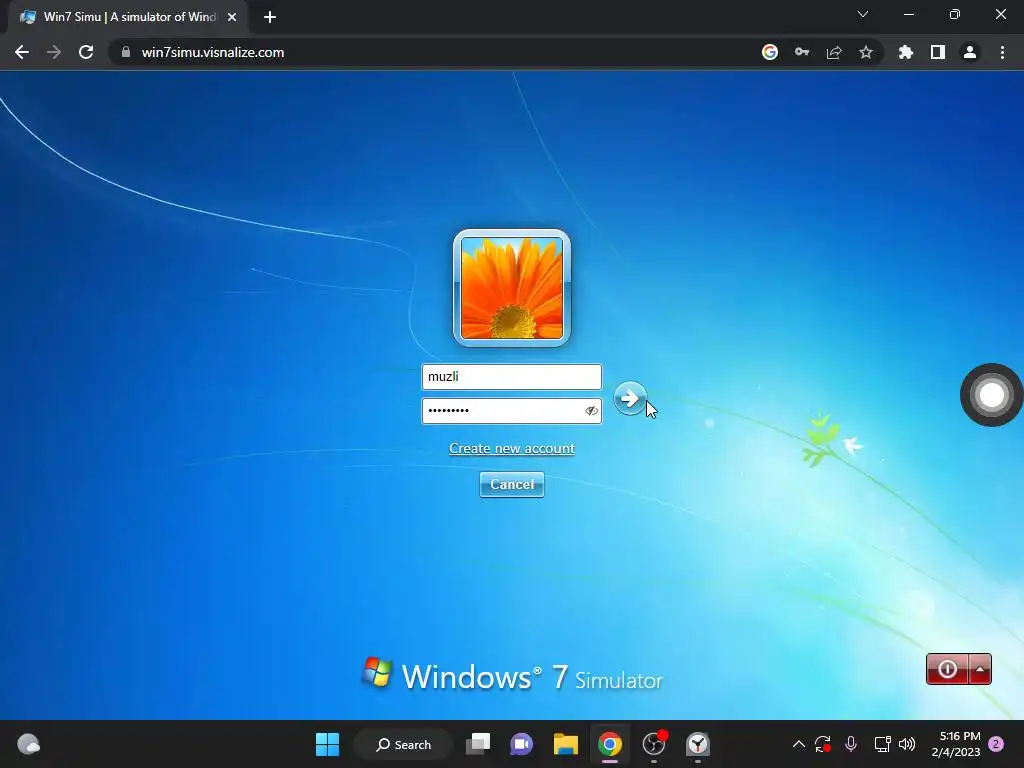The image size is (1024, 768).
Task: Launch Chat app from taskbar
Action: (521, 744)
